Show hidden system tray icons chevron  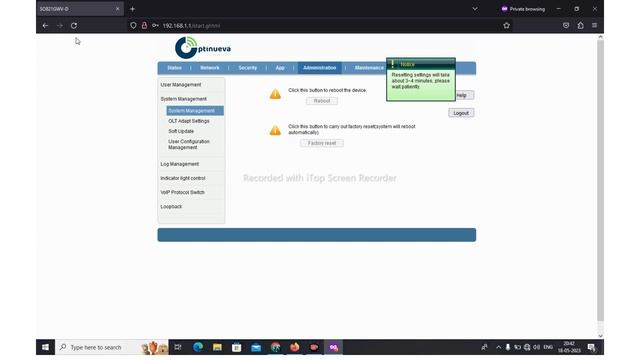tap(498, 347)
